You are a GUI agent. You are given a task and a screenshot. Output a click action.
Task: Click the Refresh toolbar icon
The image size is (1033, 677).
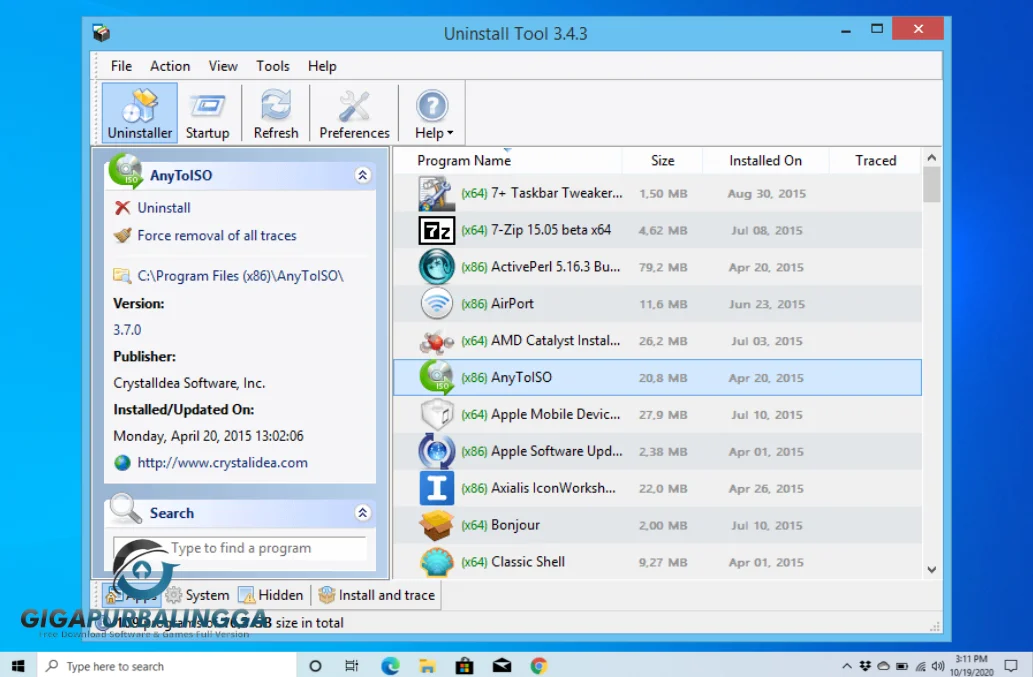(x=275, y=113)
